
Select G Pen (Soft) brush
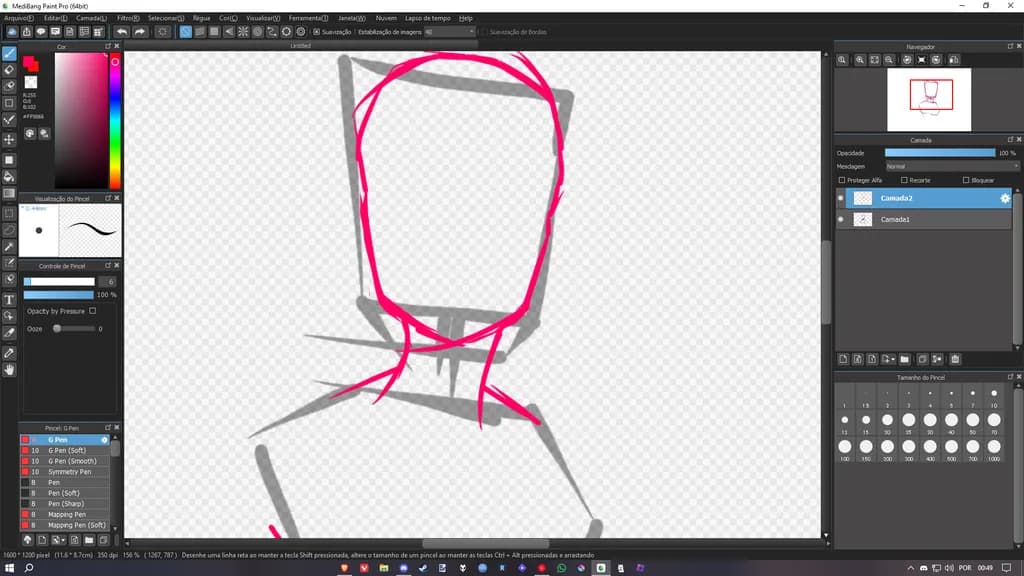point(65,451)
